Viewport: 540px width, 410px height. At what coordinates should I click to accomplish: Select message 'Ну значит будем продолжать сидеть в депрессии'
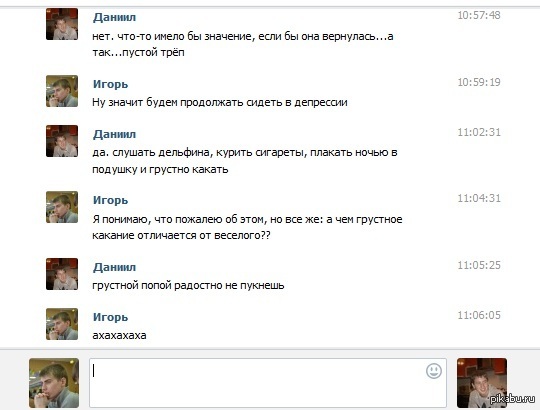(220, 103)
